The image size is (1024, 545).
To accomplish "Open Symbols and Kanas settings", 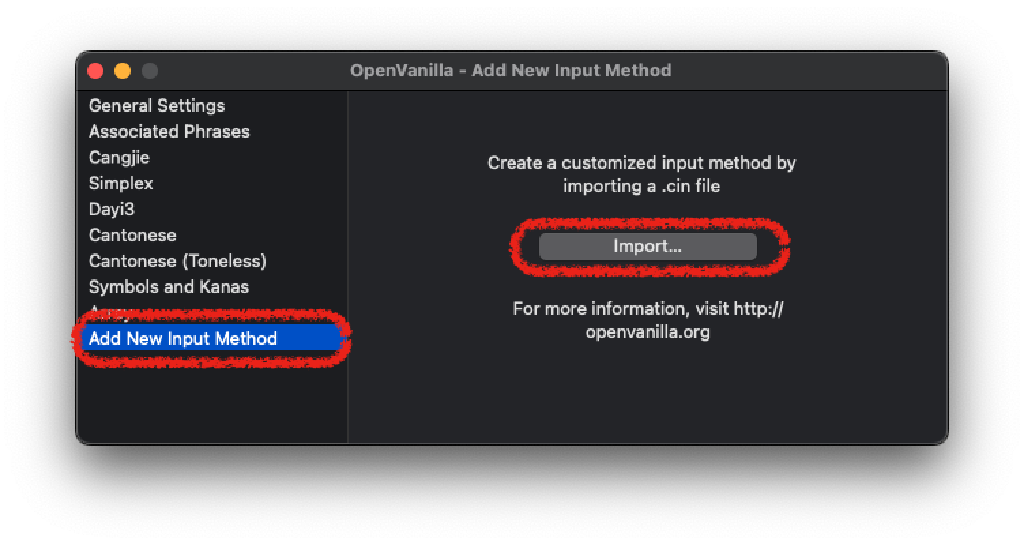I will [x=168, y=288].
